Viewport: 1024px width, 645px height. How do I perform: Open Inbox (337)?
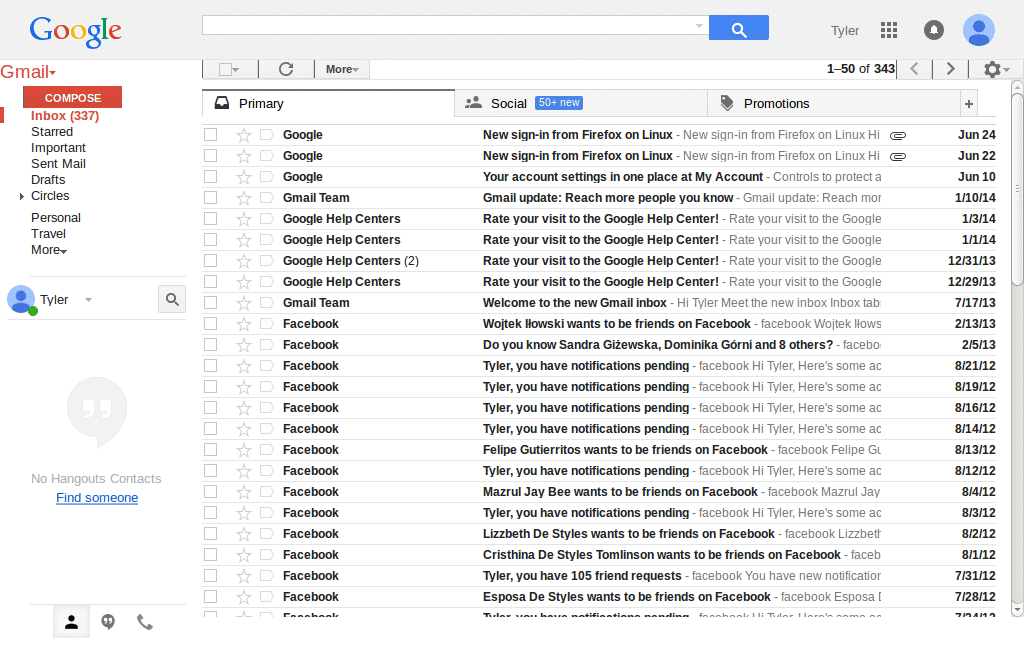click(x=65, y=116)
